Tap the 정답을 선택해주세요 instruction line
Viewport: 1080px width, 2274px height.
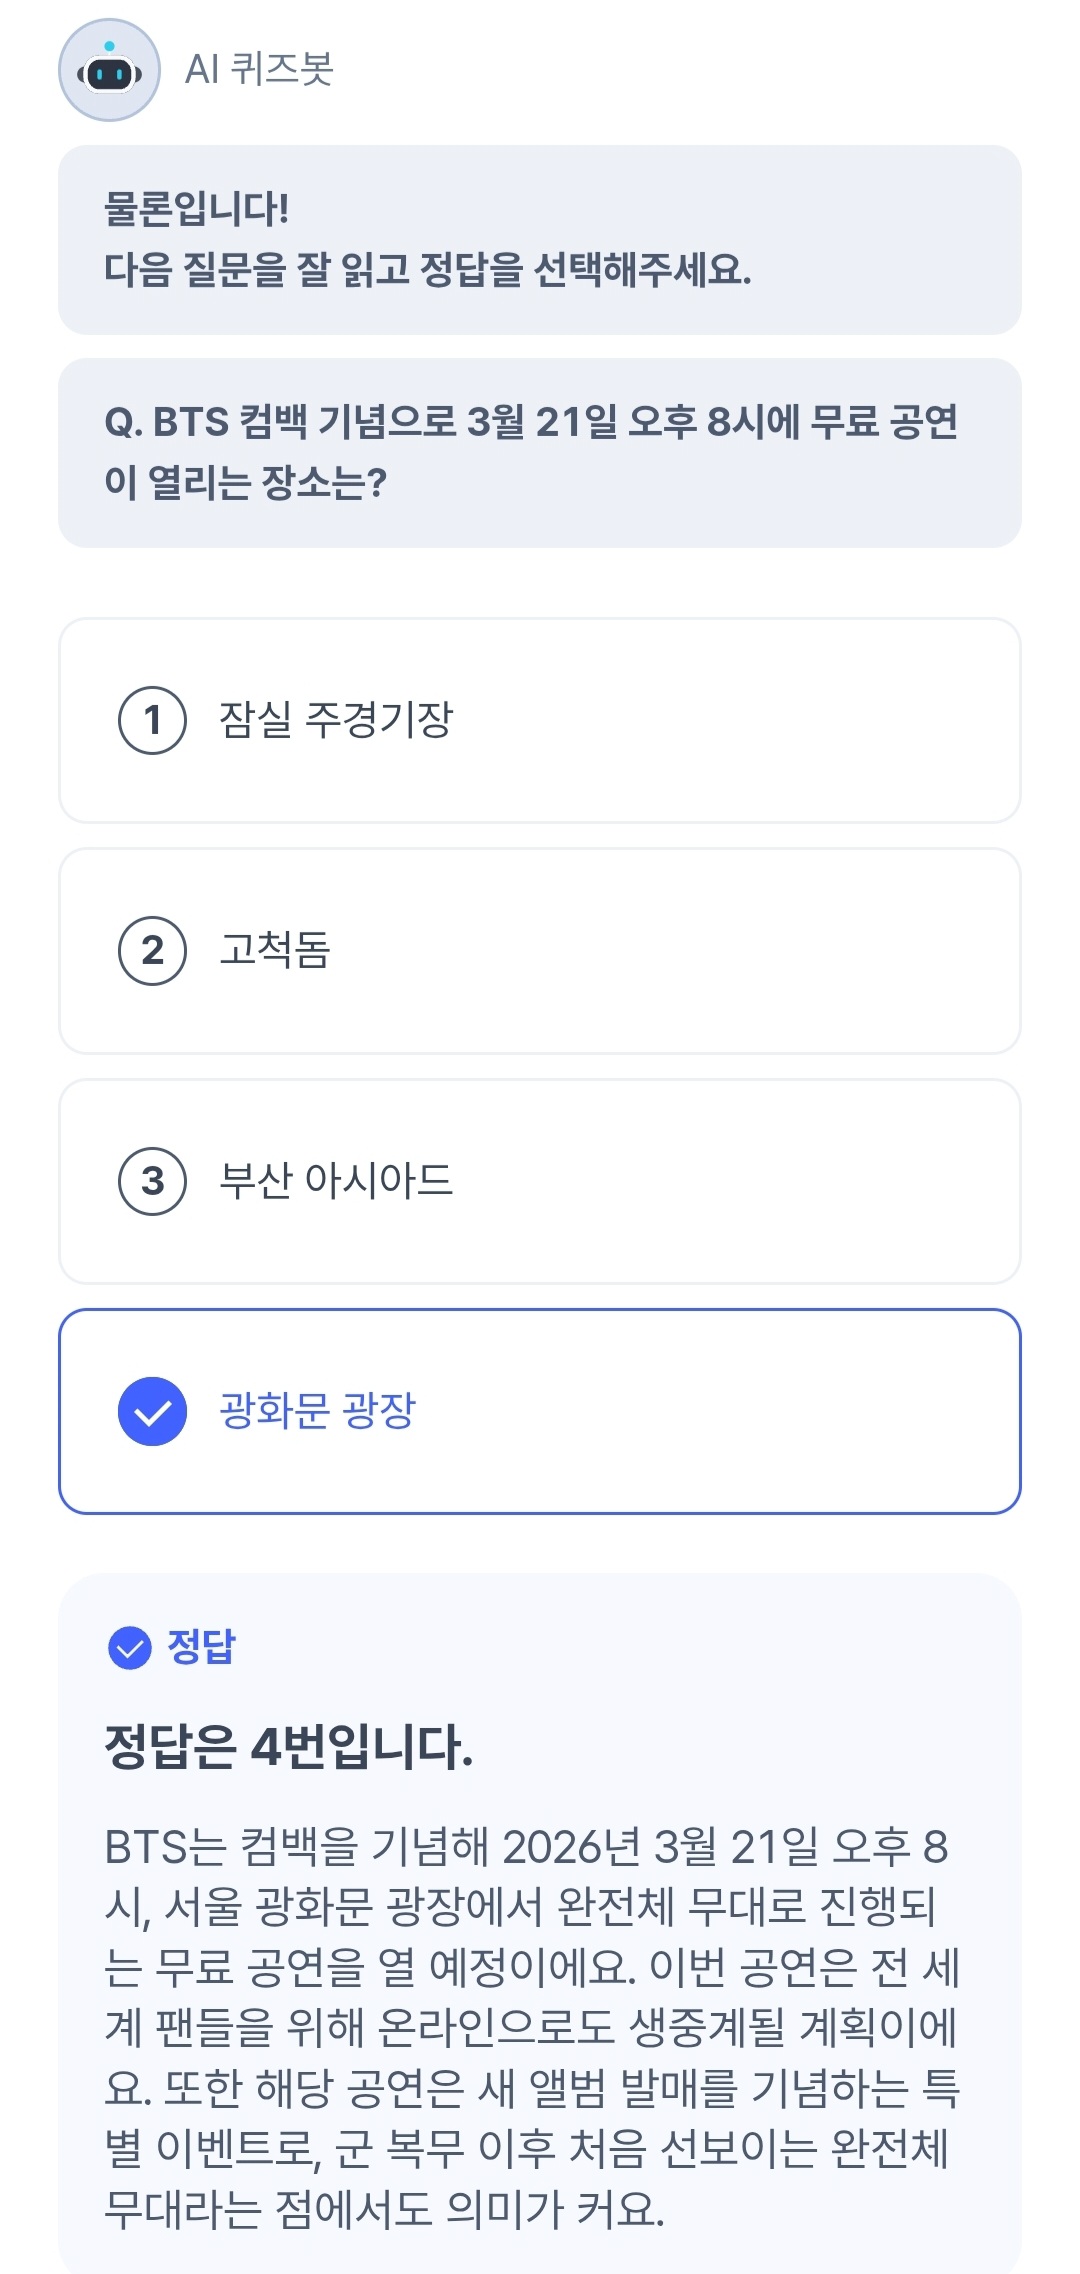[428, 269]
